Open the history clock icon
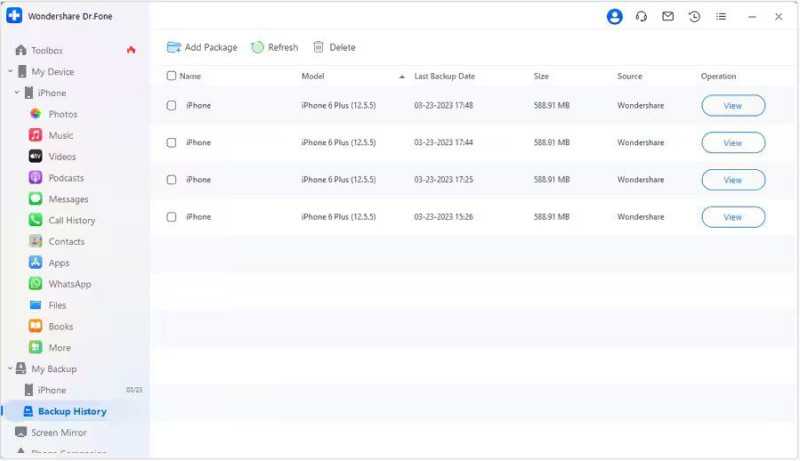 click(x=694, y=17)
